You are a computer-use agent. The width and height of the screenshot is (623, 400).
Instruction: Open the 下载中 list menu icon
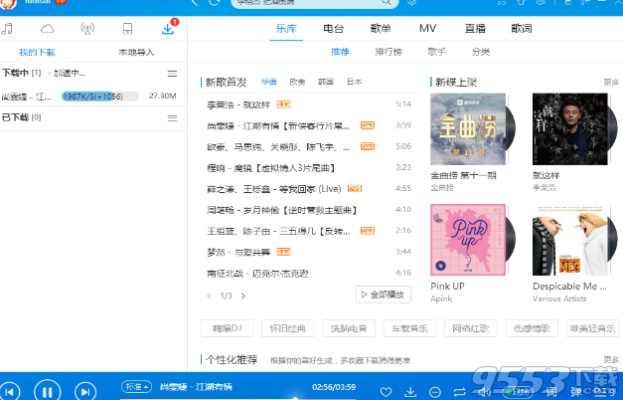click(x=172, y=74)
